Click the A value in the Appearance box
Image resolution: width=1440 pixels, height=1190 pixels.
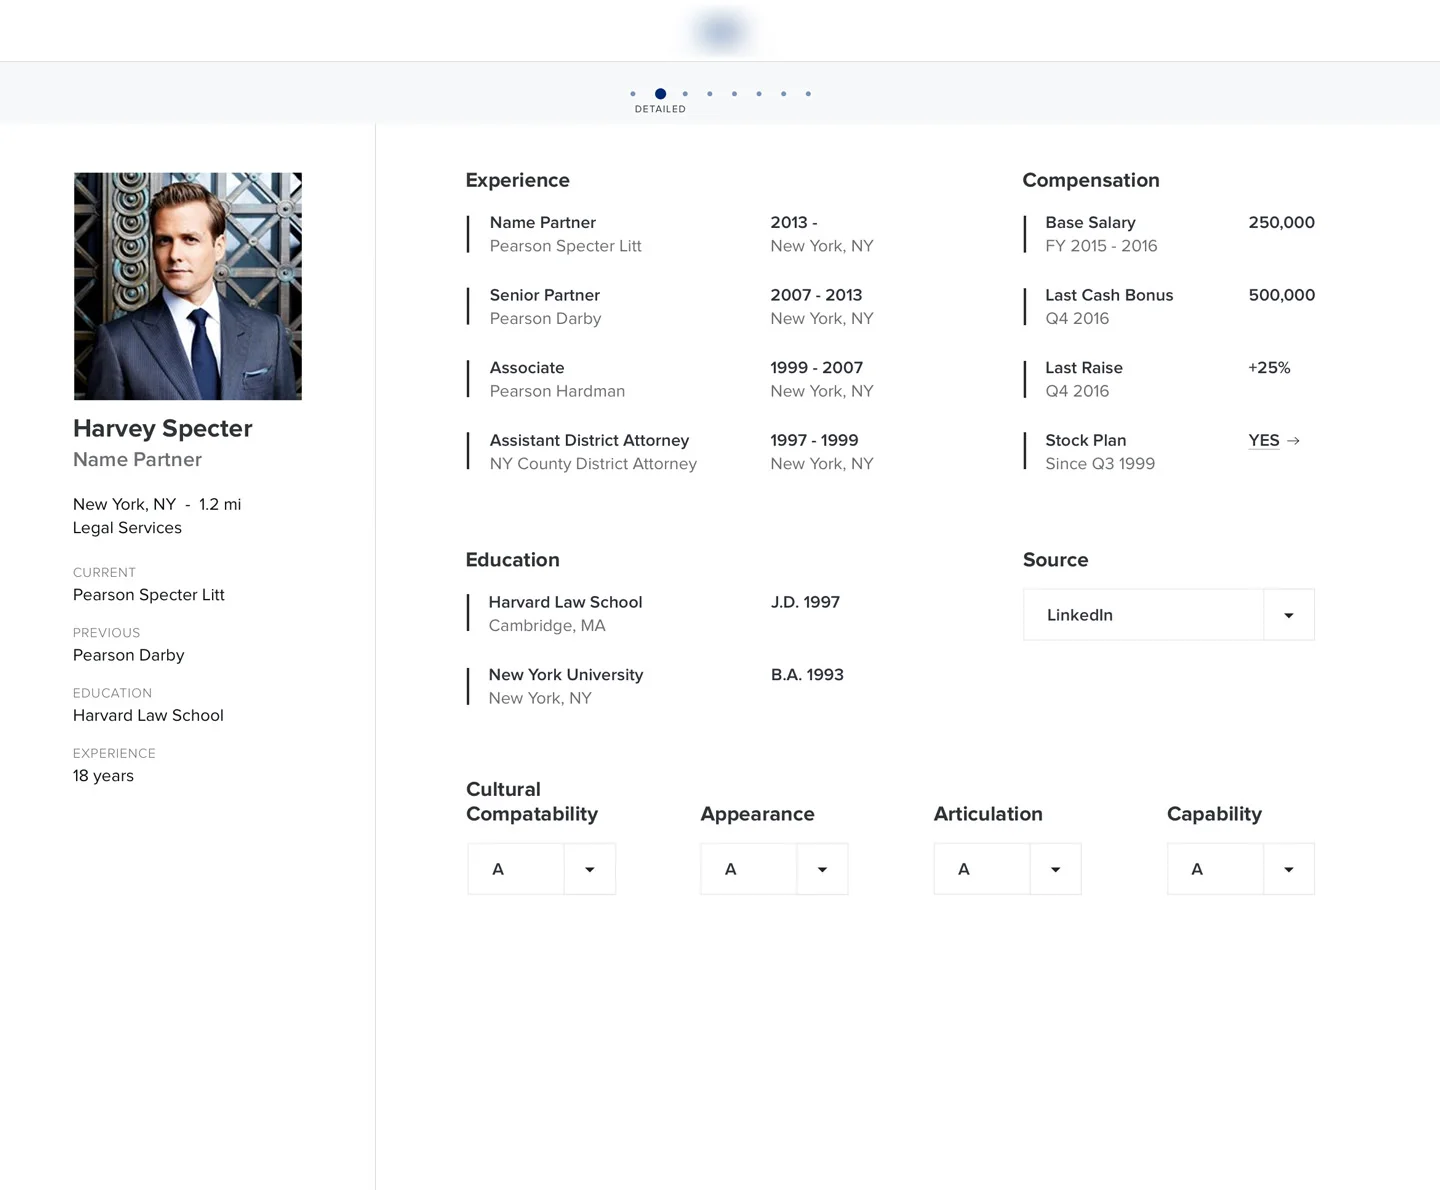[731, 869]
